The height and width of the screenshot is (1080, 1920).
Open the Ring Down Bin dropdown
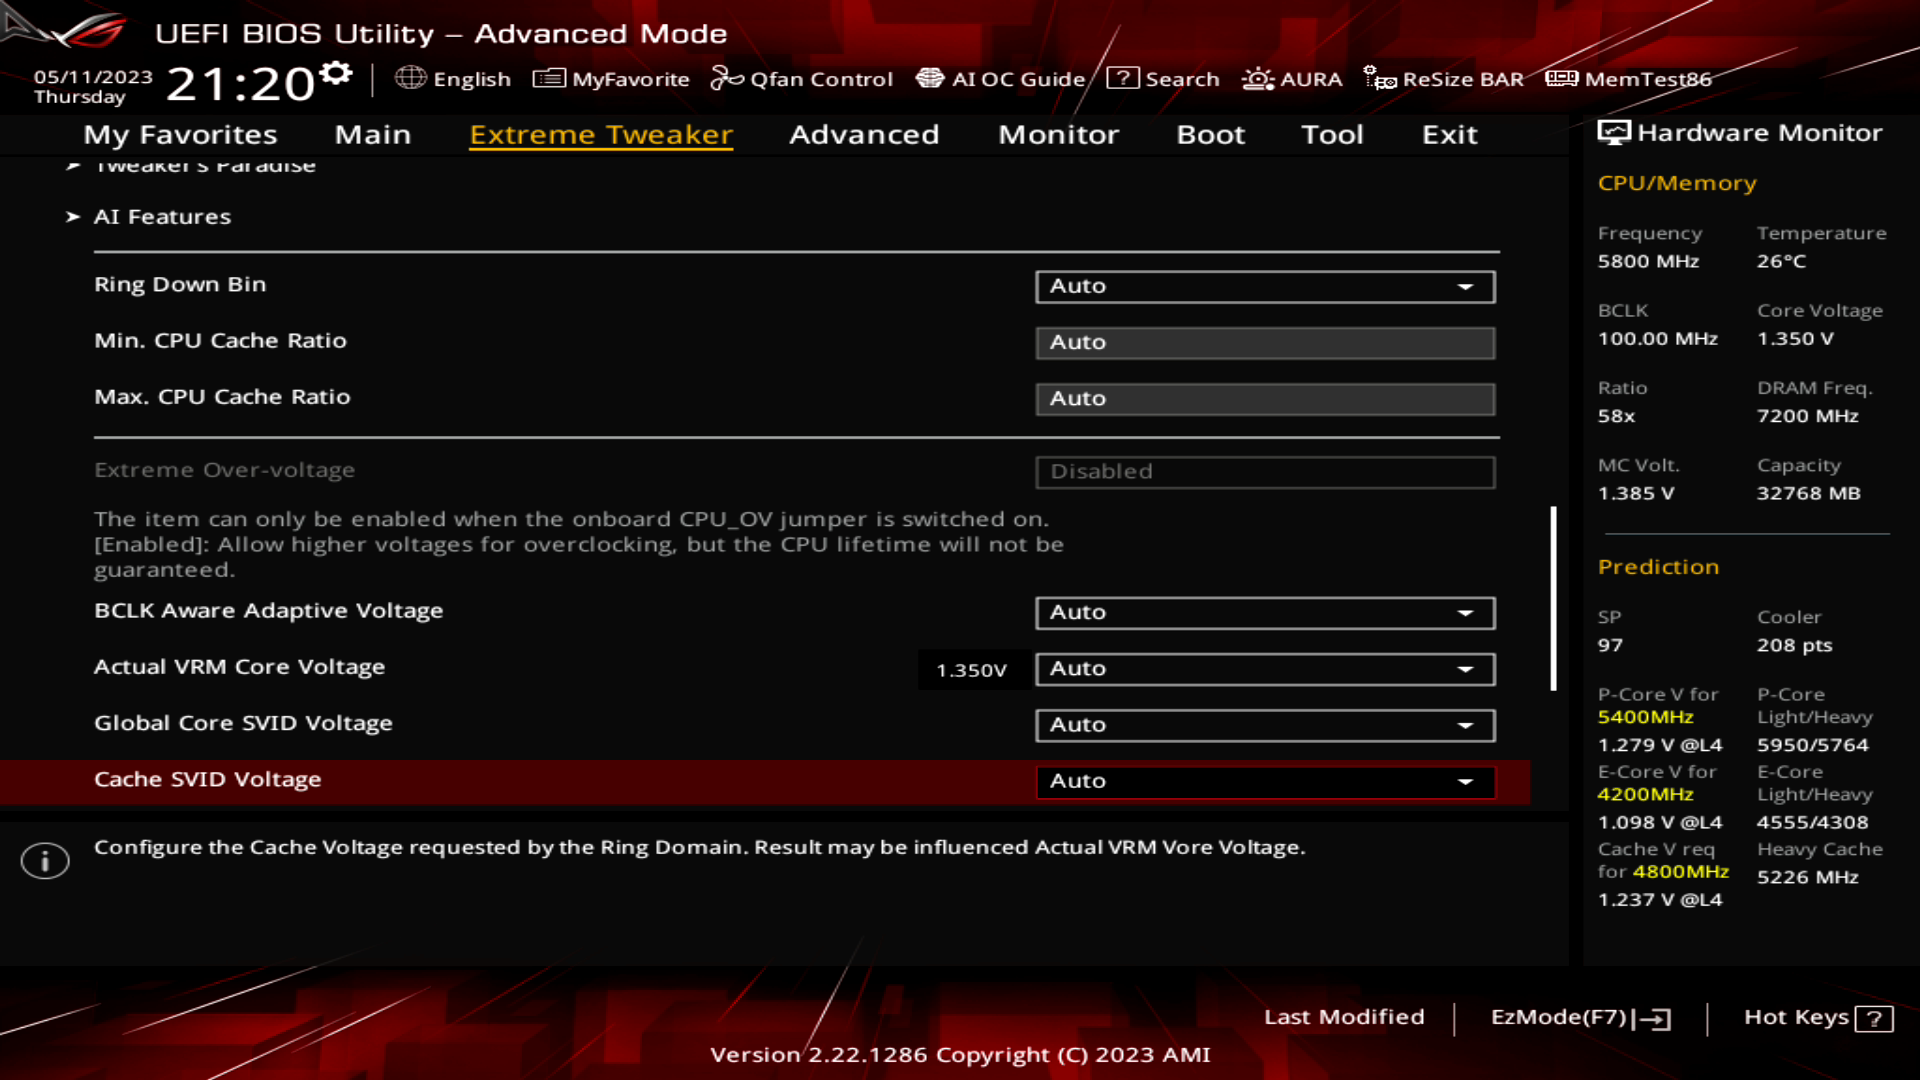point(1465,285)
